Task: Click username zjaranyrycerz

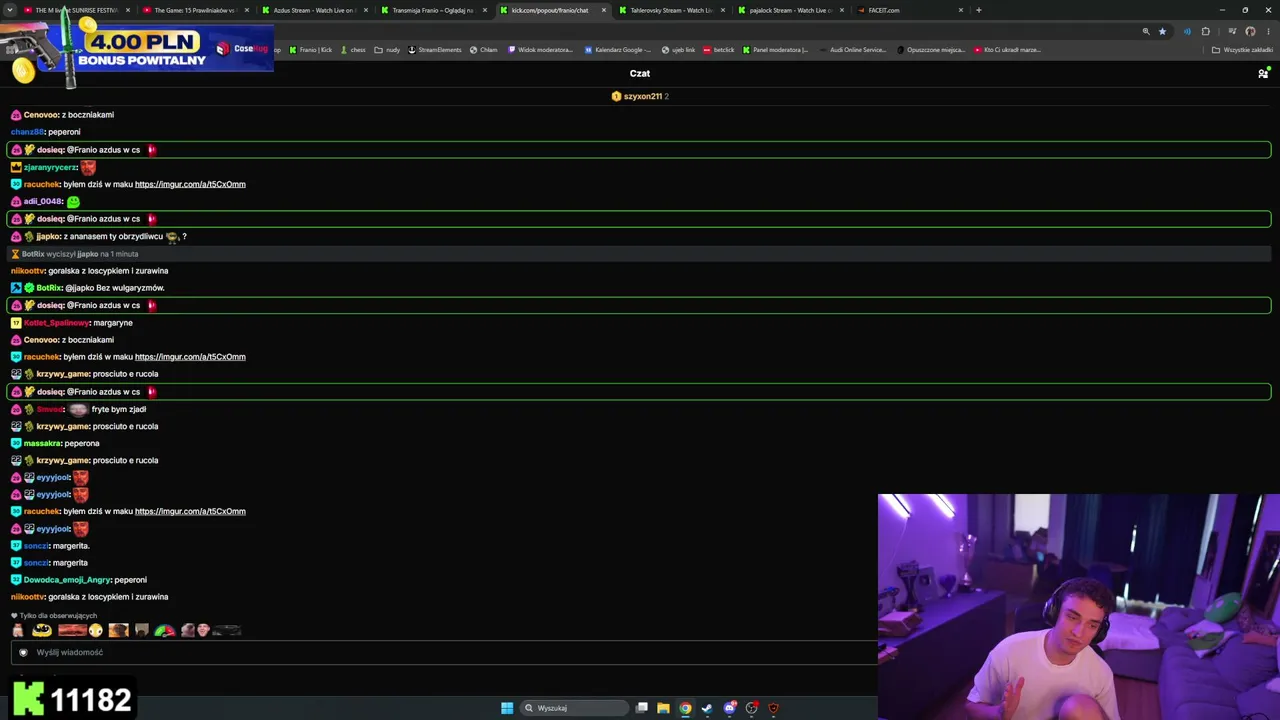Action: tap(50, 167)
